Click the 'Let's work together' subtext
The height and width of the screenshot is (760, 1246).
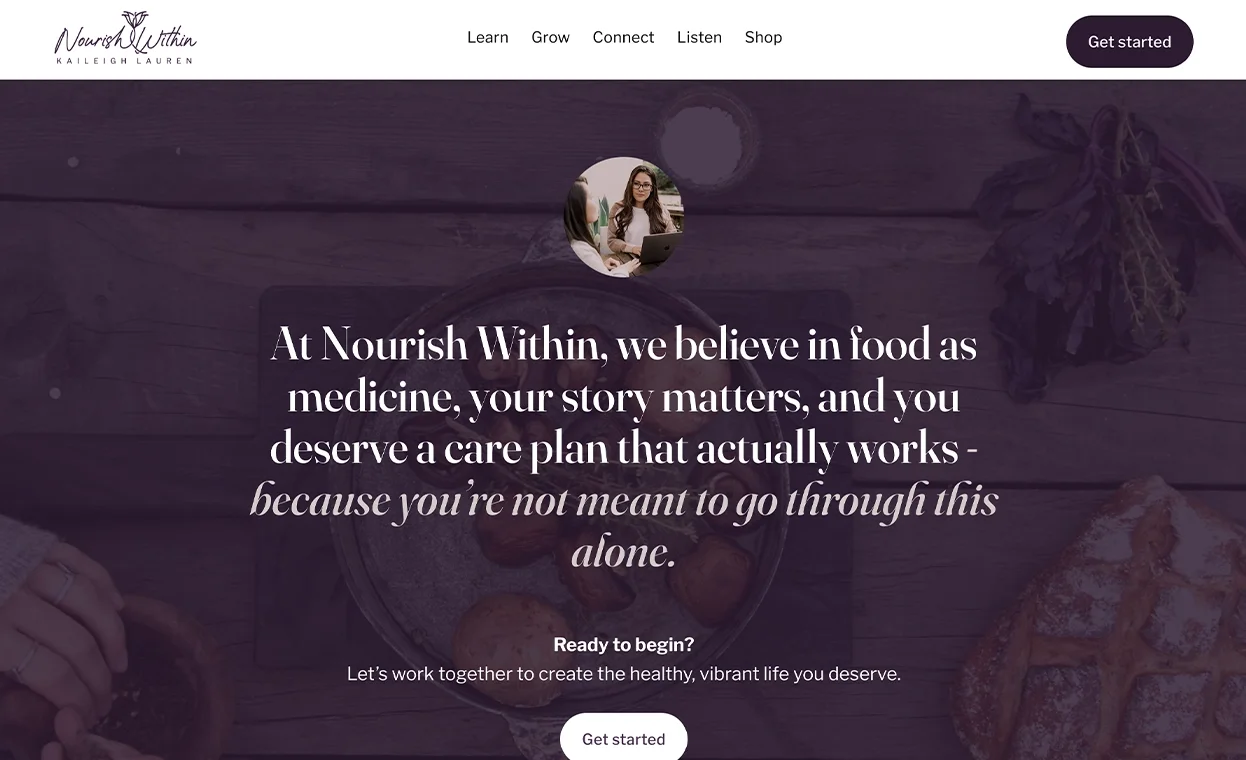[x=623, y=674]
